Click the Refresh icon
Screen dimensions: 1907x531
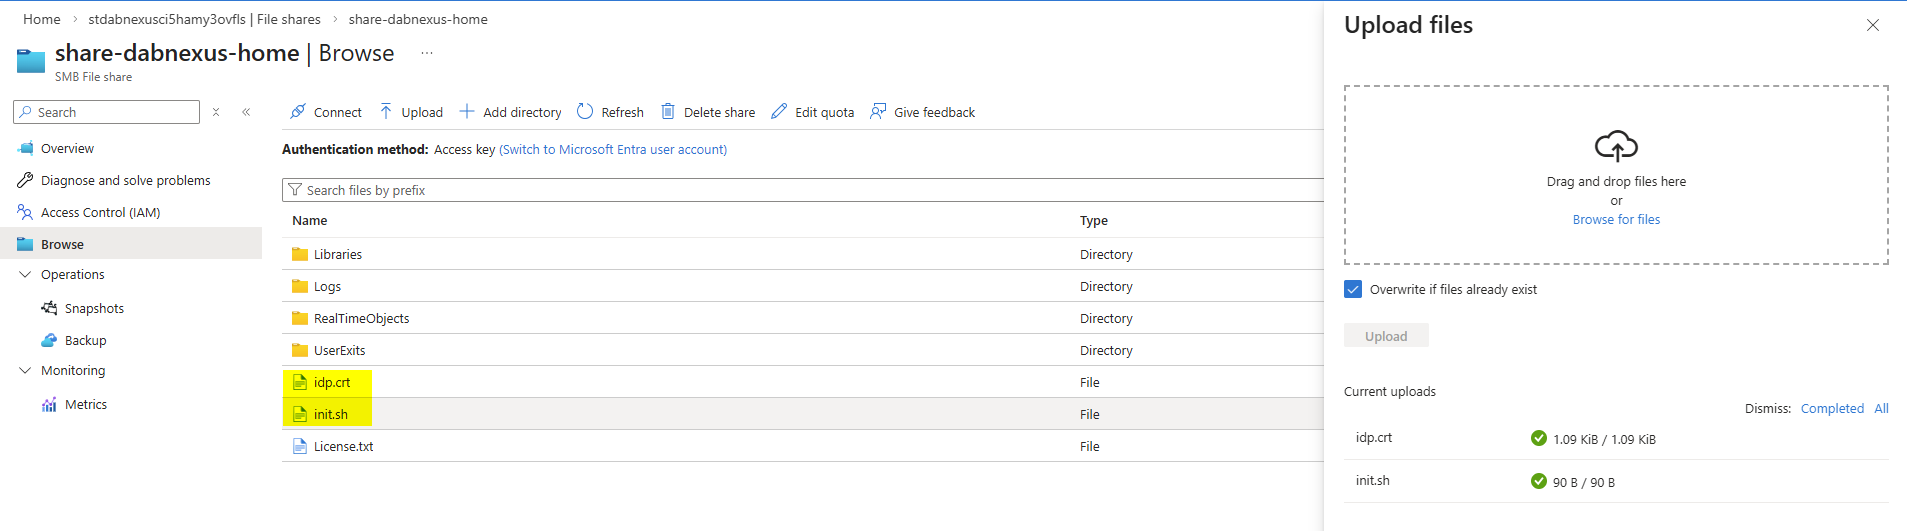585,112
